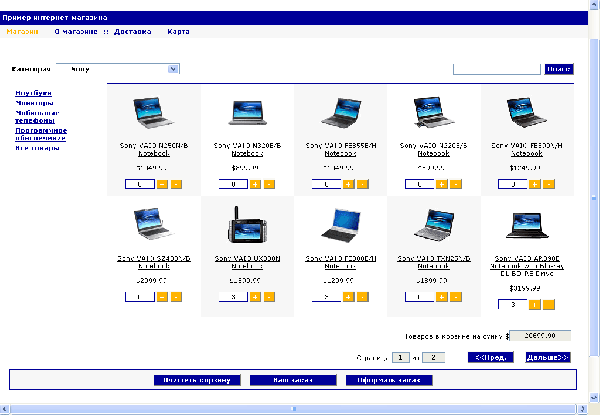600x415 pixels.
Task: Open Sony VAIO SZ430N/B Notebook link
Action: pos(154,262)
